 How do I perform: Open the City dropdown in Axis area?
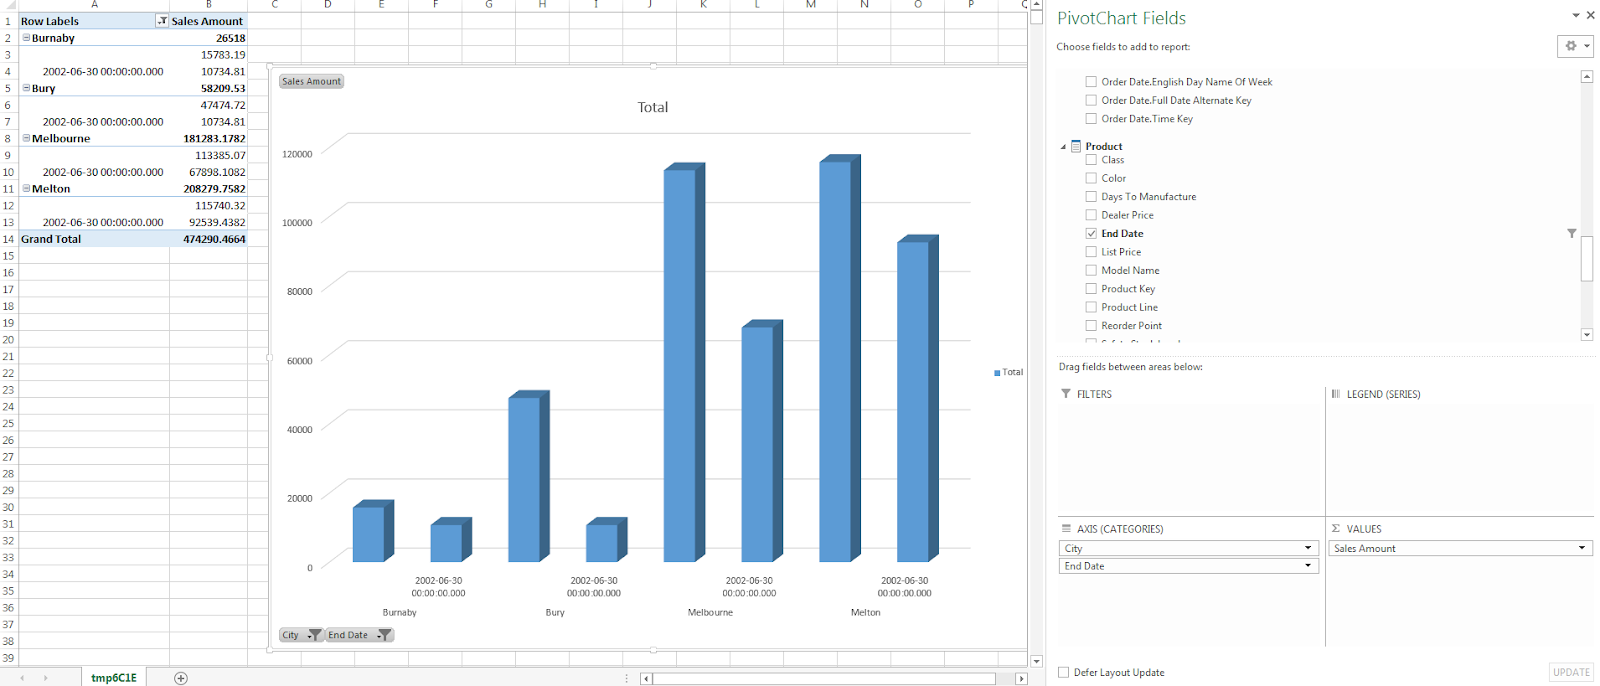[x=1307, y=548]
